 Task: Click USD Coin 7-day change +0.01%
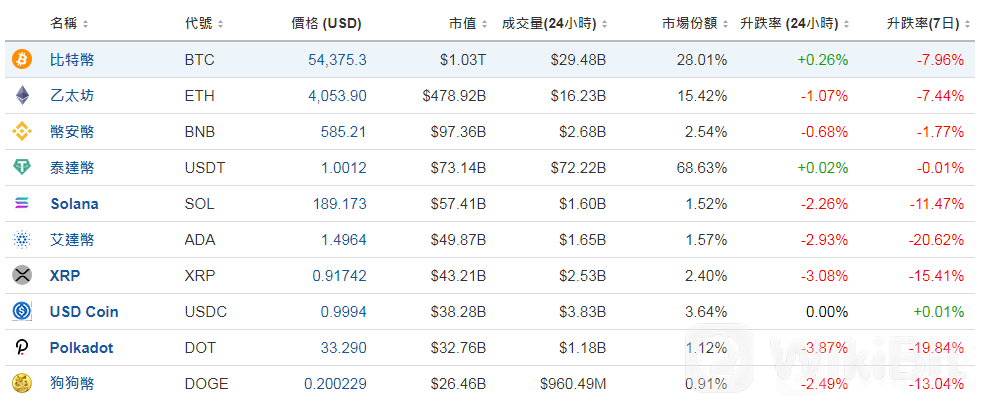[x=938, y=312]
